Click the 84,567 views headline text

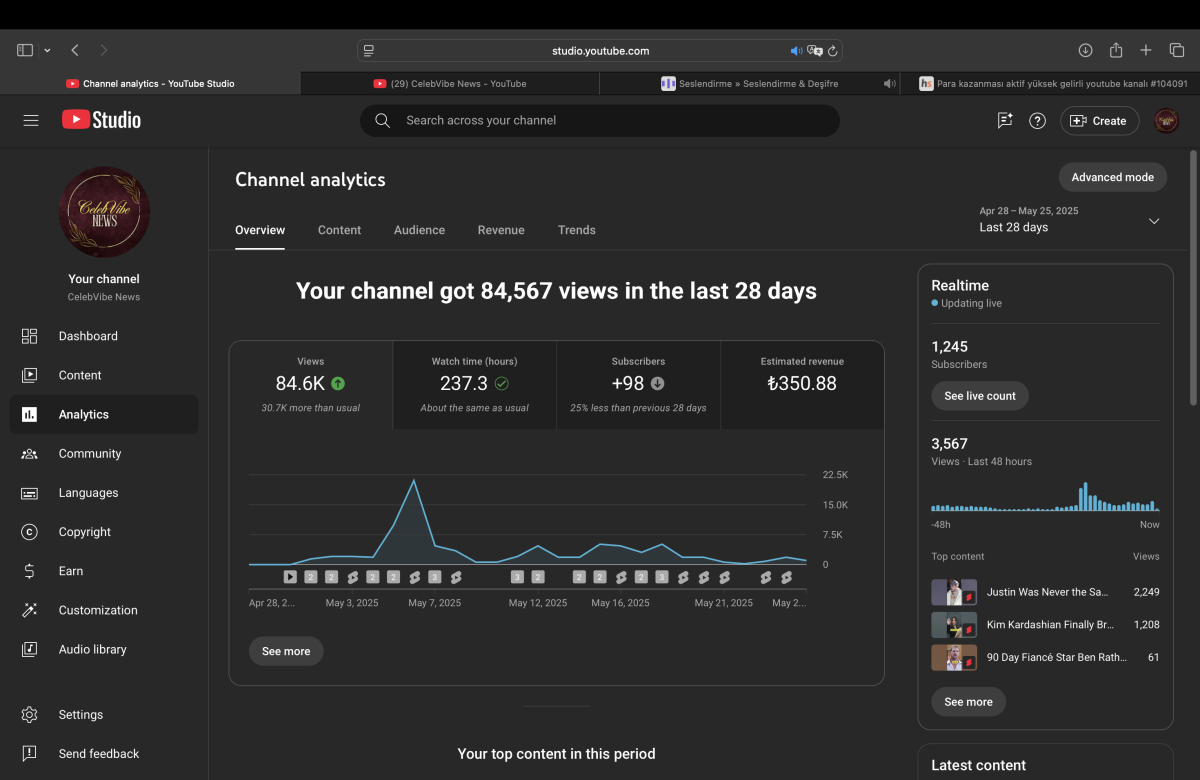[x=556, y=291]
